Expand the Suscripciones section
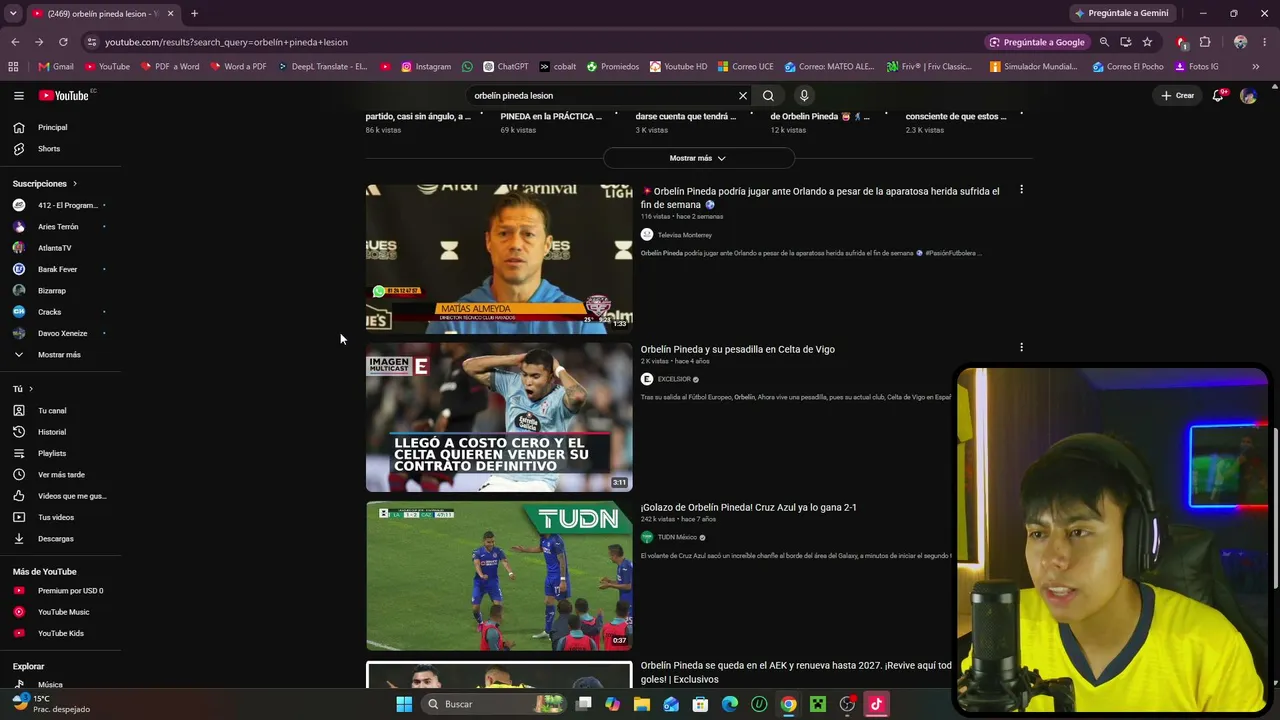The width and height of the screenshot is (1280, 720). pyautogui.click(x=45, y=184)
